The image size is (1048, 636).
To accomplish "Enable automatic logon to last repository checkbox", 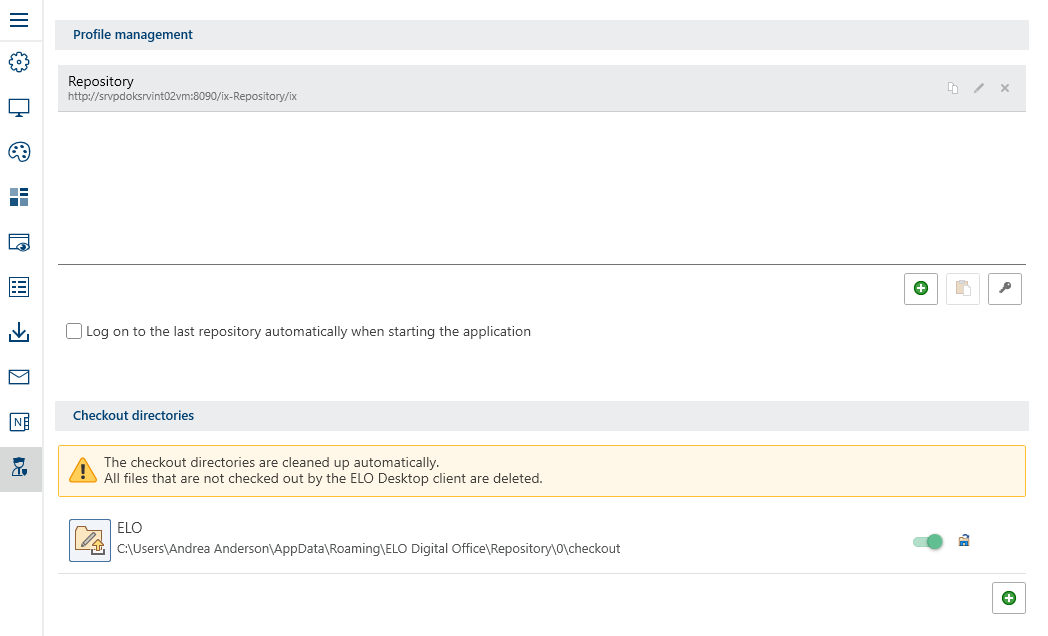I will [74, 331].
